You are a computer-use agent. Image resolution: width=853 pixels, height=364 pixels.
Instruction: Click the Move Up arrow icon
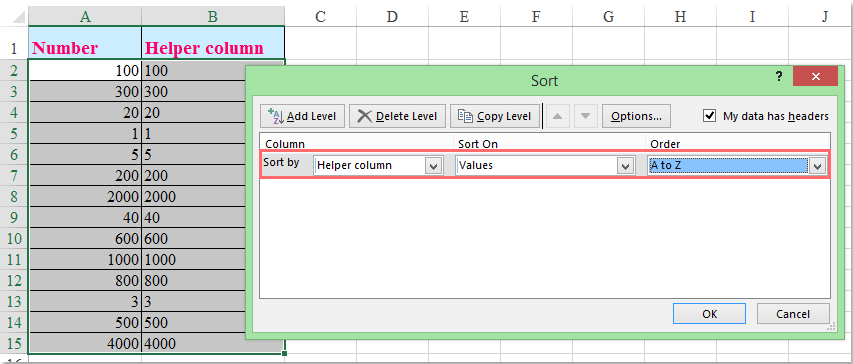pos(558,116)
